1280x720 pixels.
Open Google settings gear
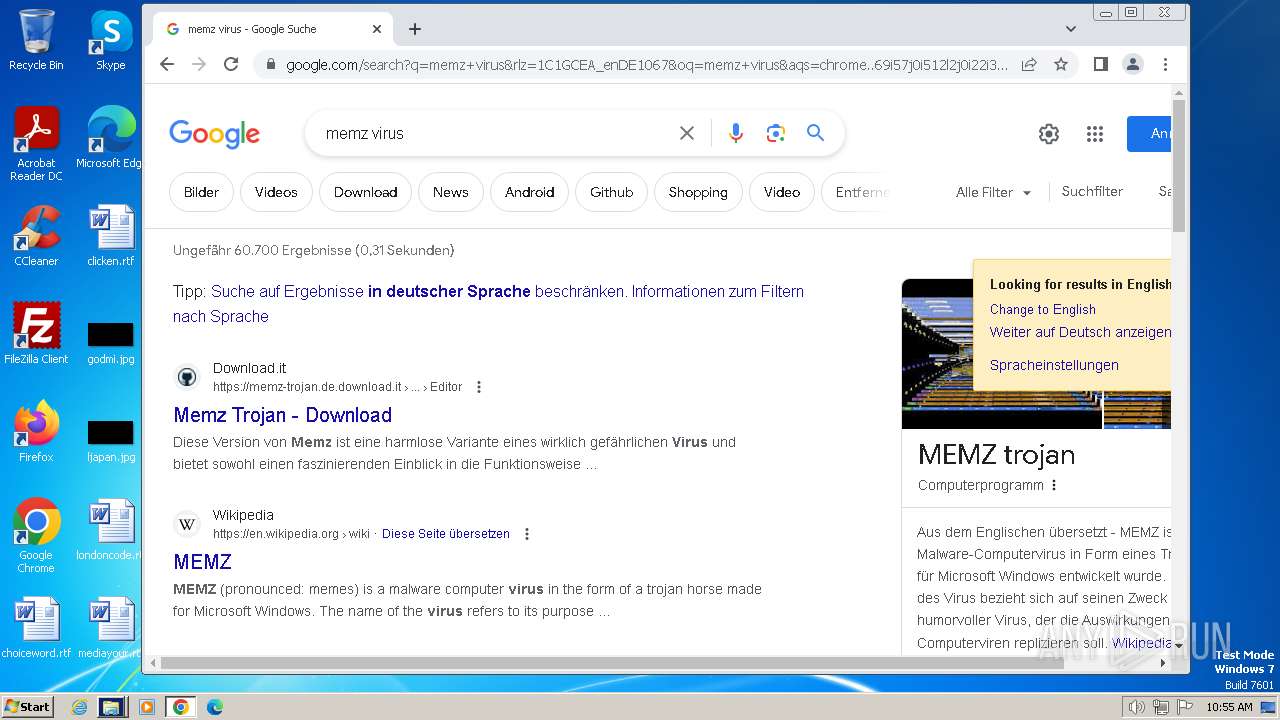(1048, 134)
